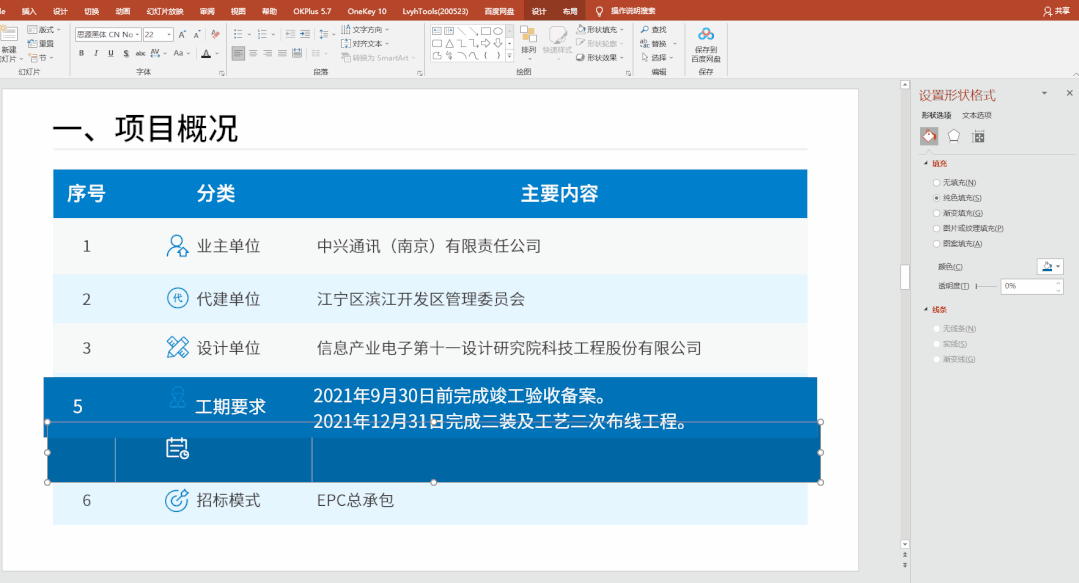The height and width of the screenshot is (583, 1079).
Task: Select 无填充 (No fill) radio button
Action: [x=936, y=183]
